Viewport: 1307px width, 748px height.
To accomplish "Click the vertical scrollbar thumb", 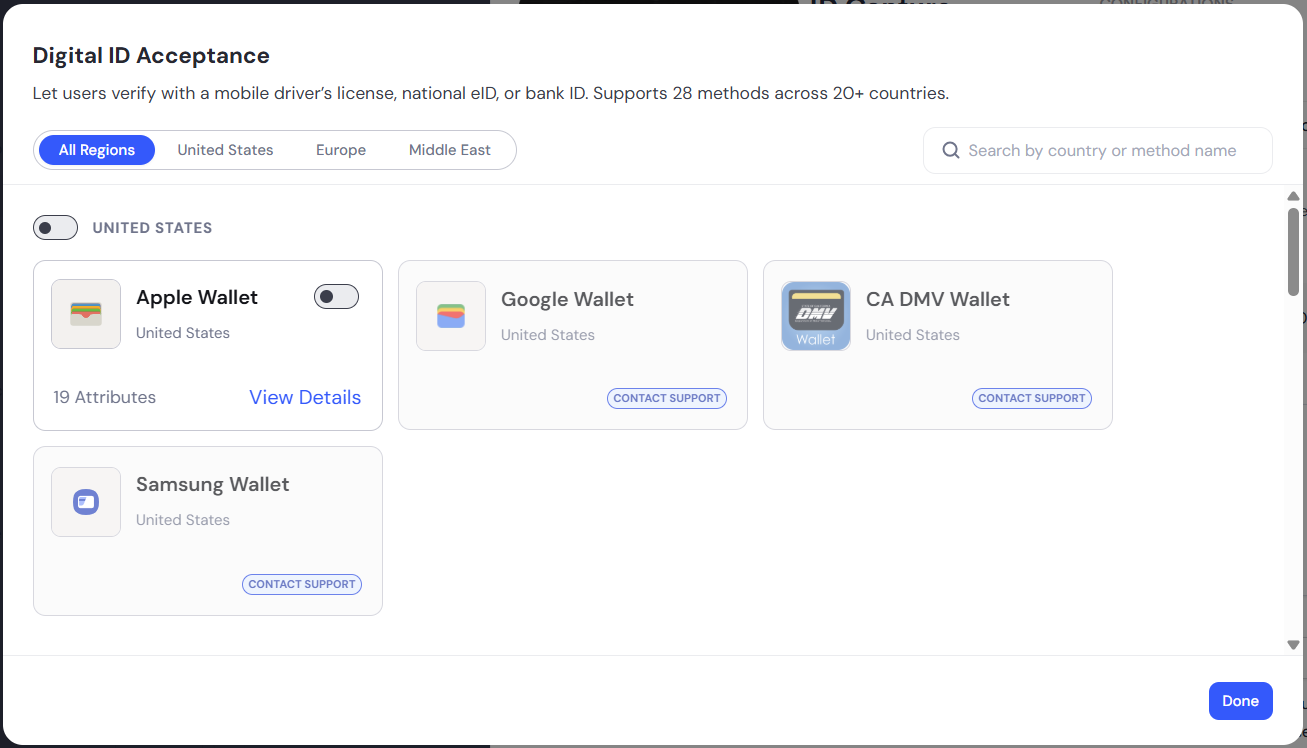I will [1293, 252].
